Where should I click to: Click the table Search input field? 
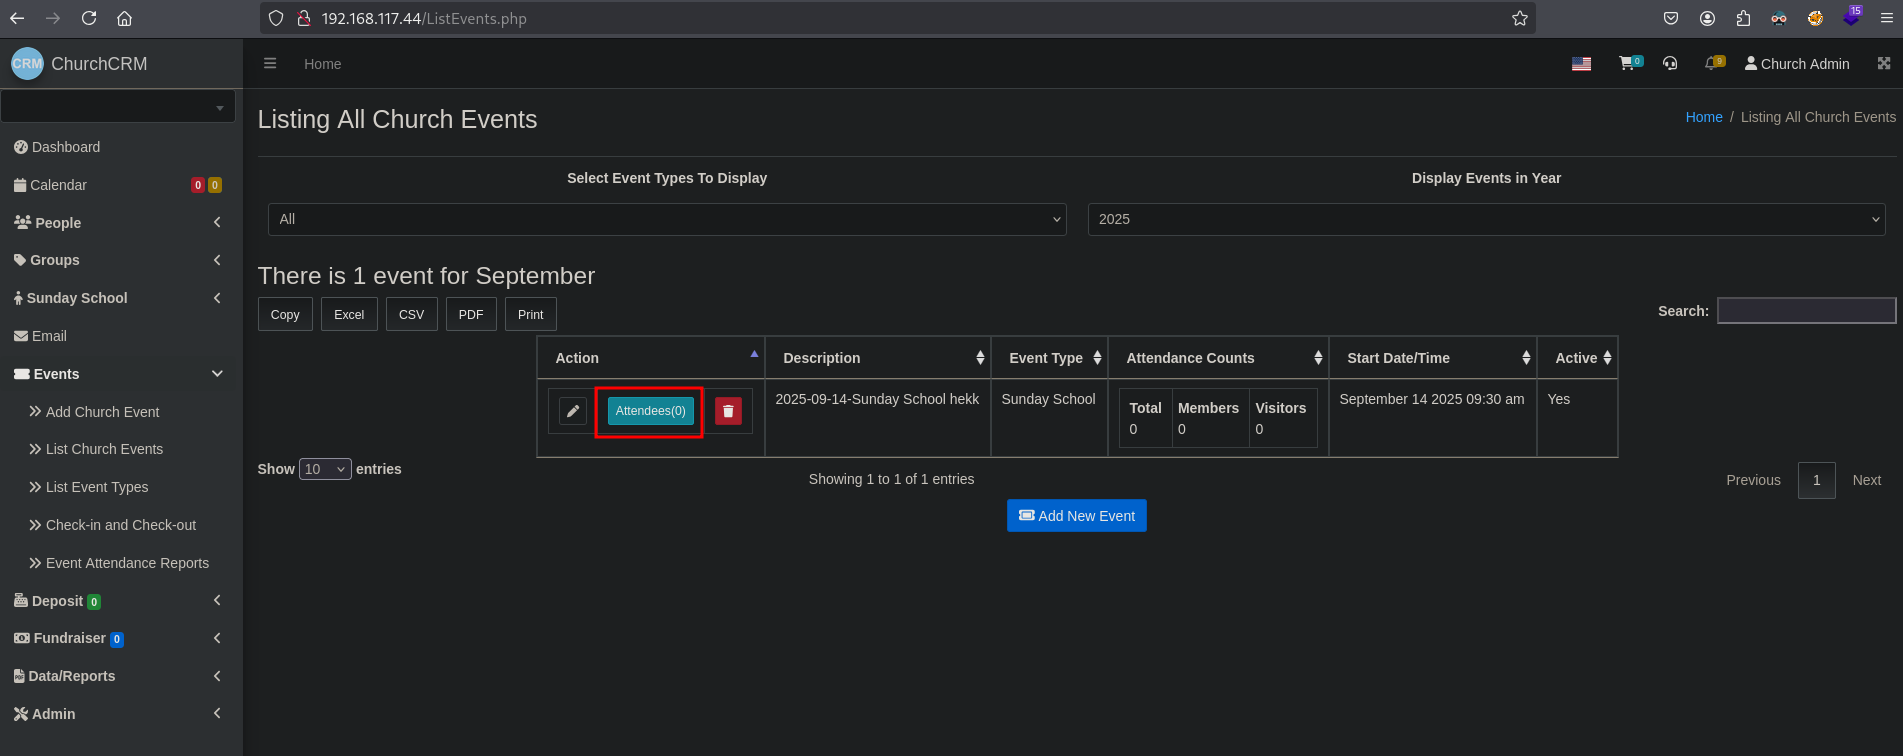(x=1806, y=311)
